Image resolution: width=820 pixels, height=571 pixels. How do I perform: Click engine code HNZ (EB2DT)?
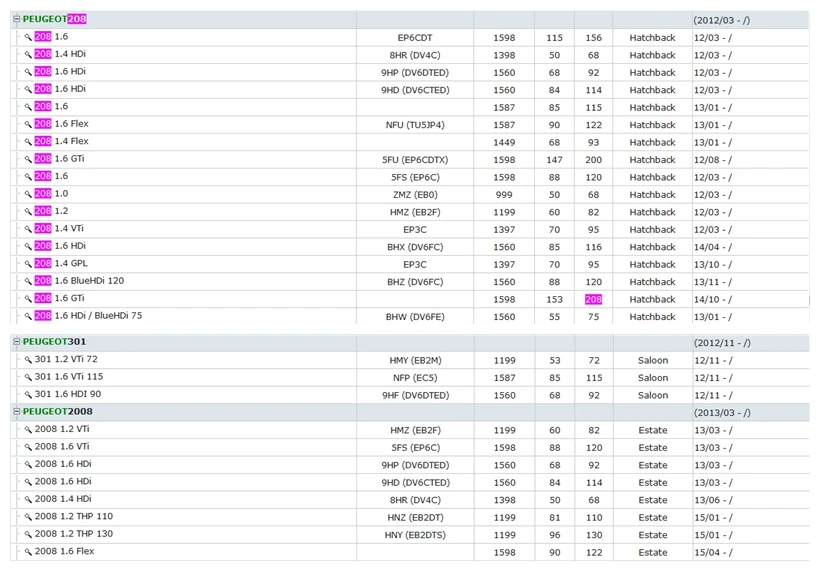(415, 517)
